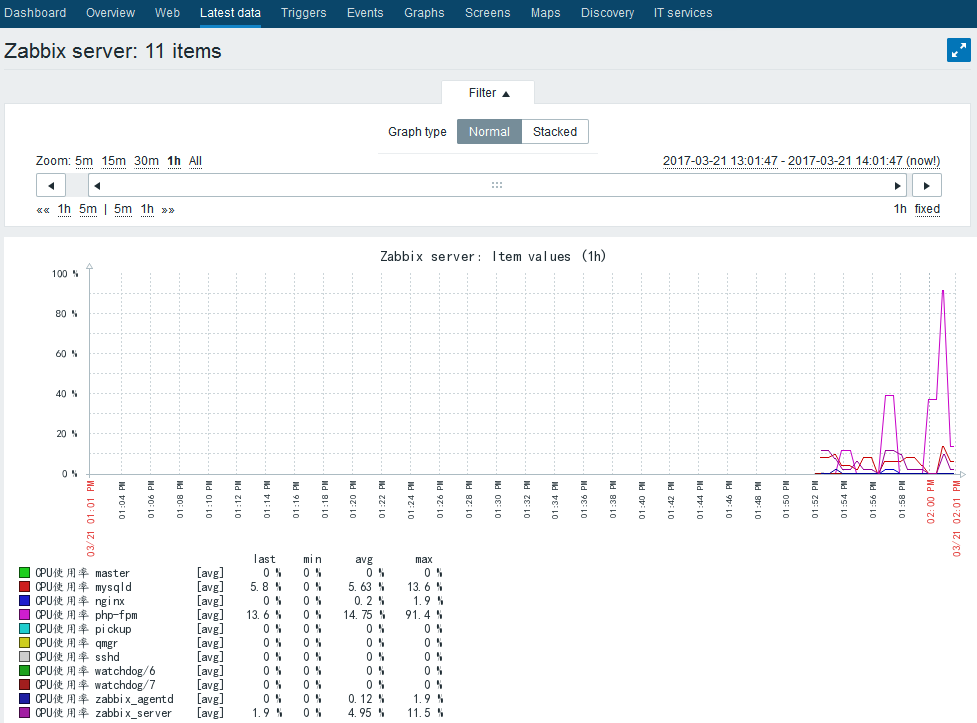Set zoom to 15m

[x=113, y=161]
